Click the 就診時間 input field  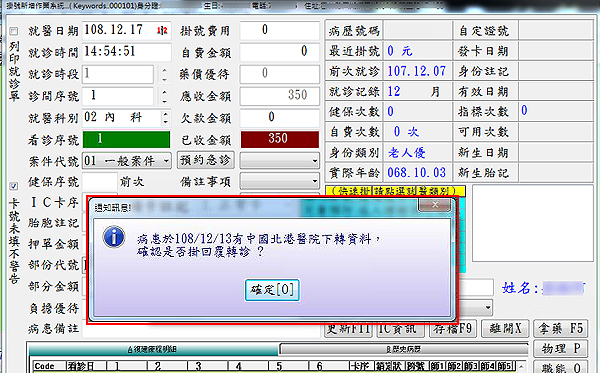[127, 52]
